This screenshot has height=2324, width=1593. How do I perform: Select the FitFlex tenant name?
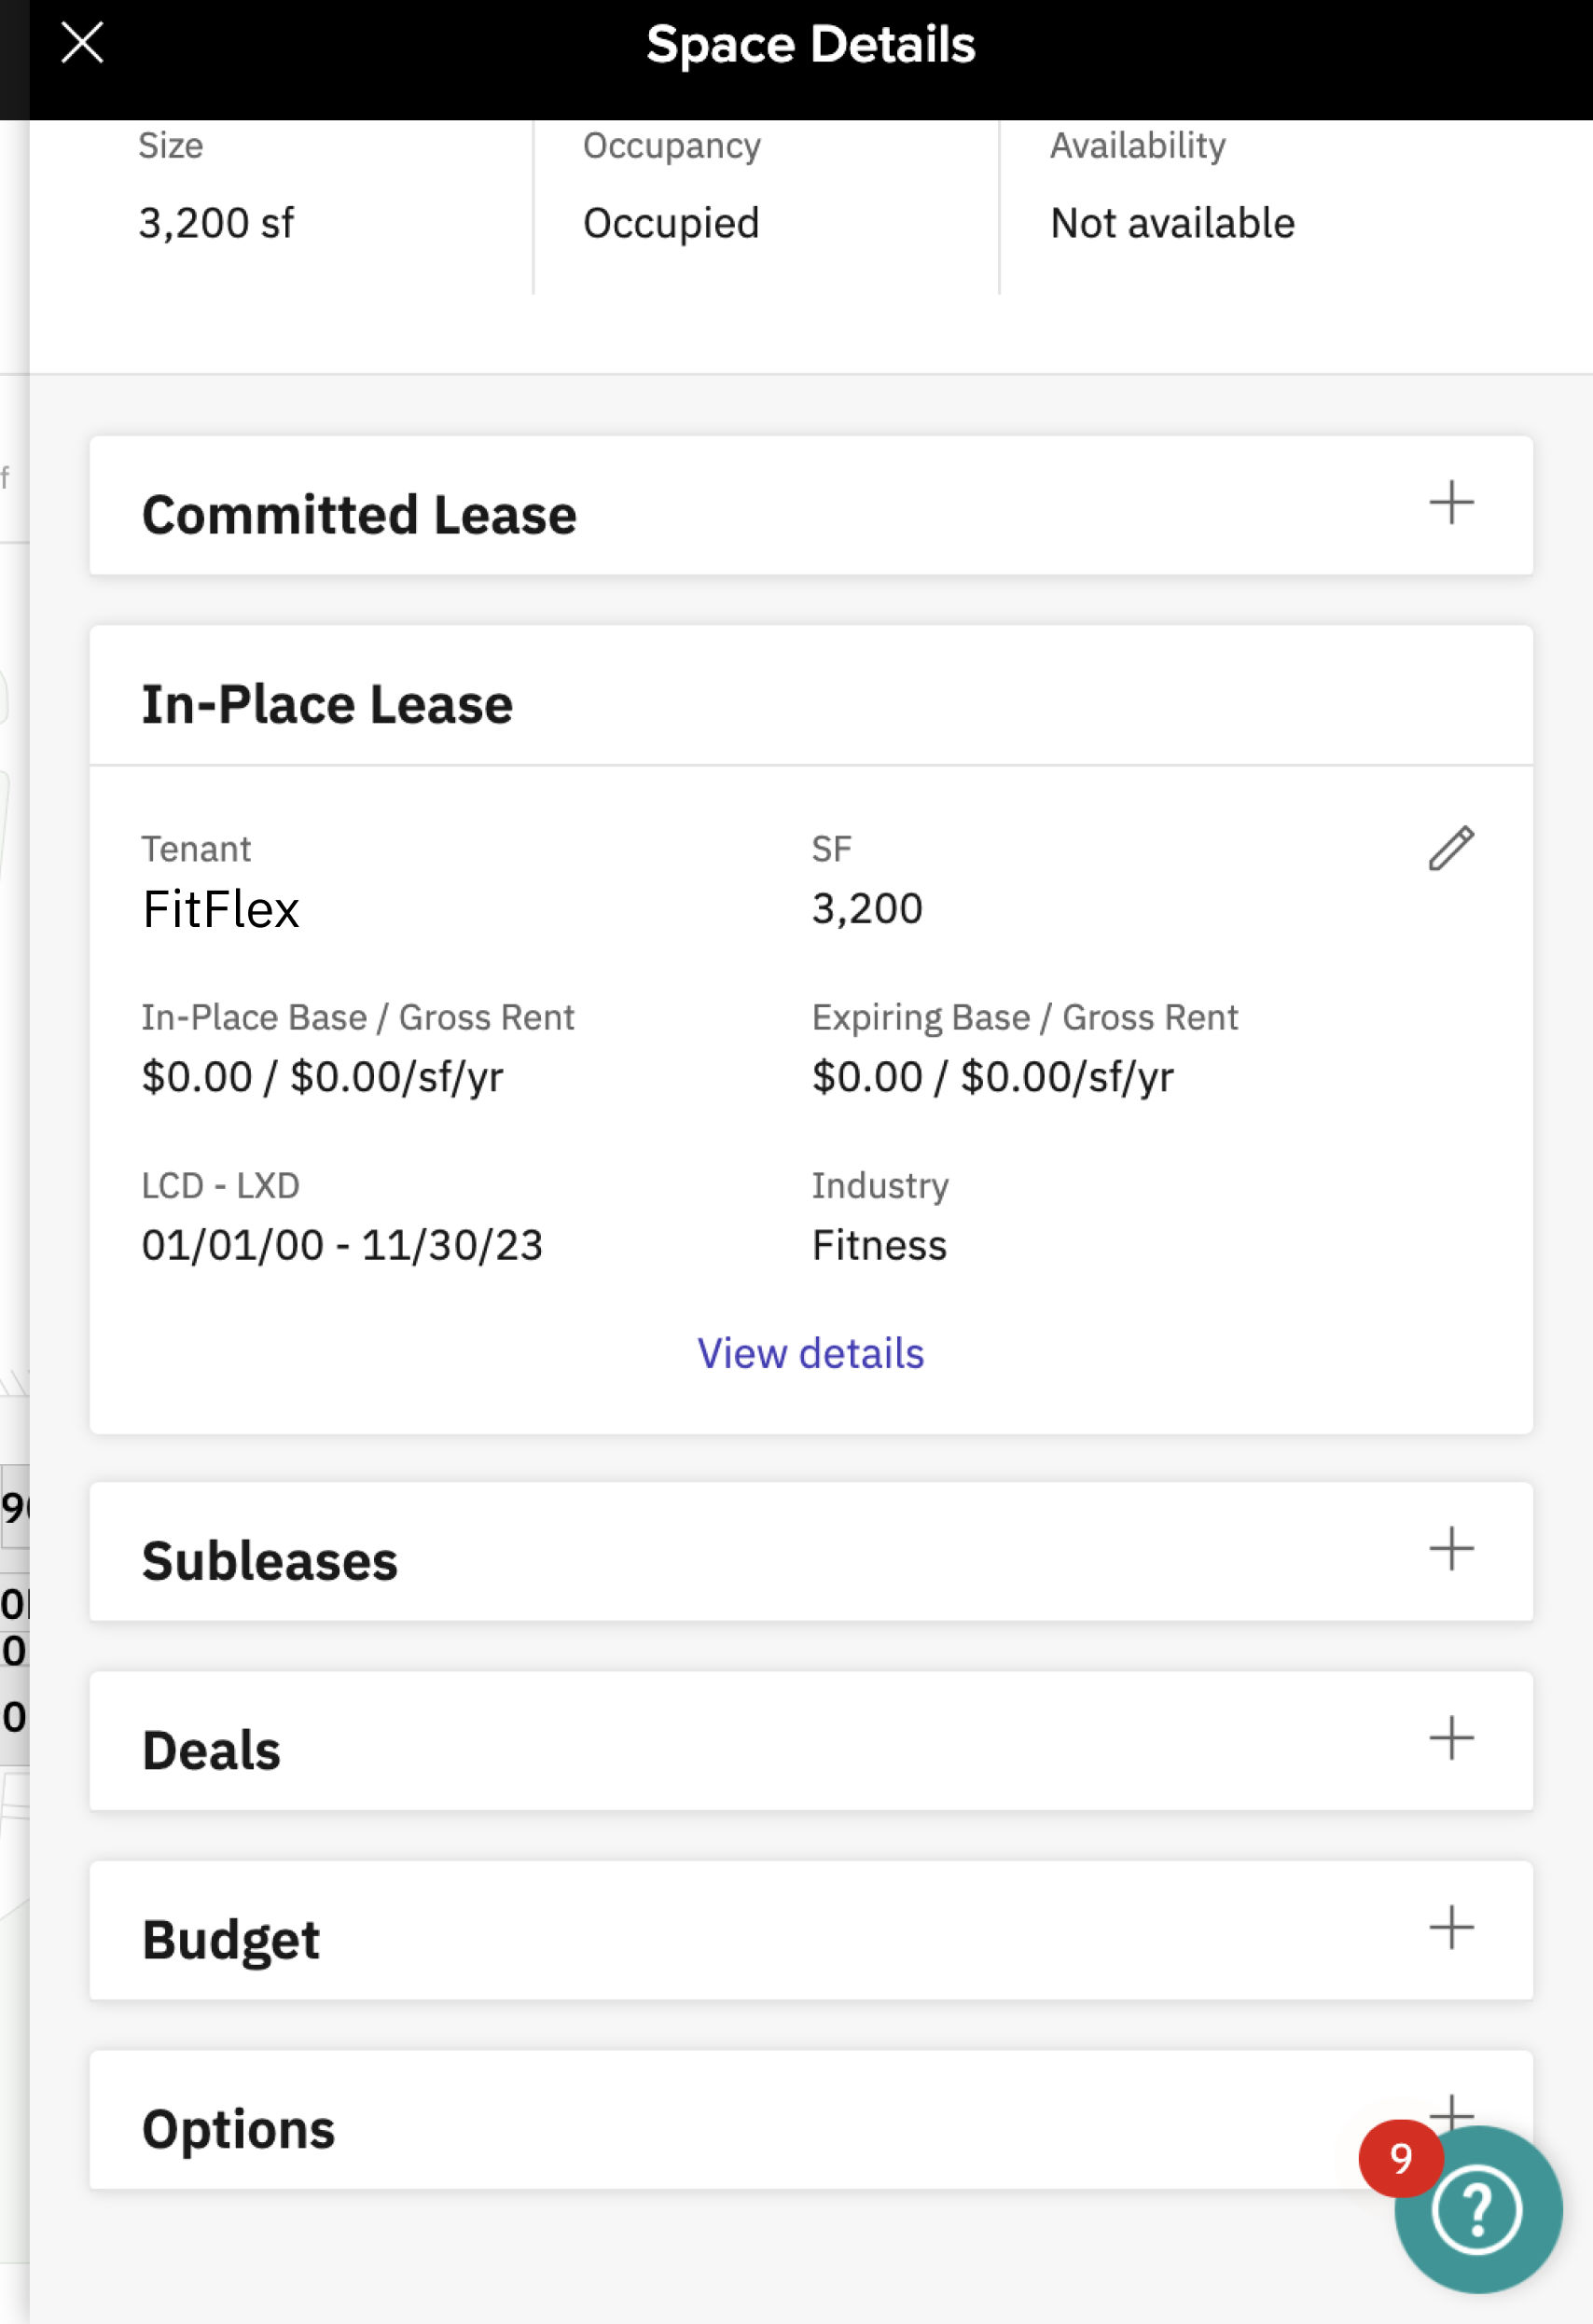pos(221,909)
